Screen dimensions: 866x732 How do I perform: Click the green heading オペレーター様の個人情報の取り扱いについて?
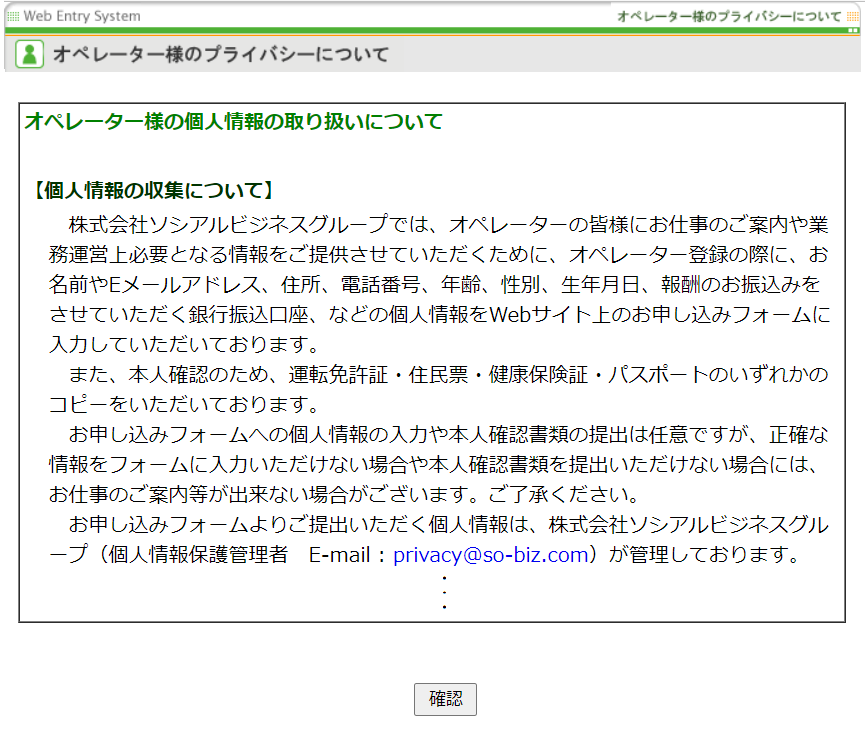click(x=234, y=121)
